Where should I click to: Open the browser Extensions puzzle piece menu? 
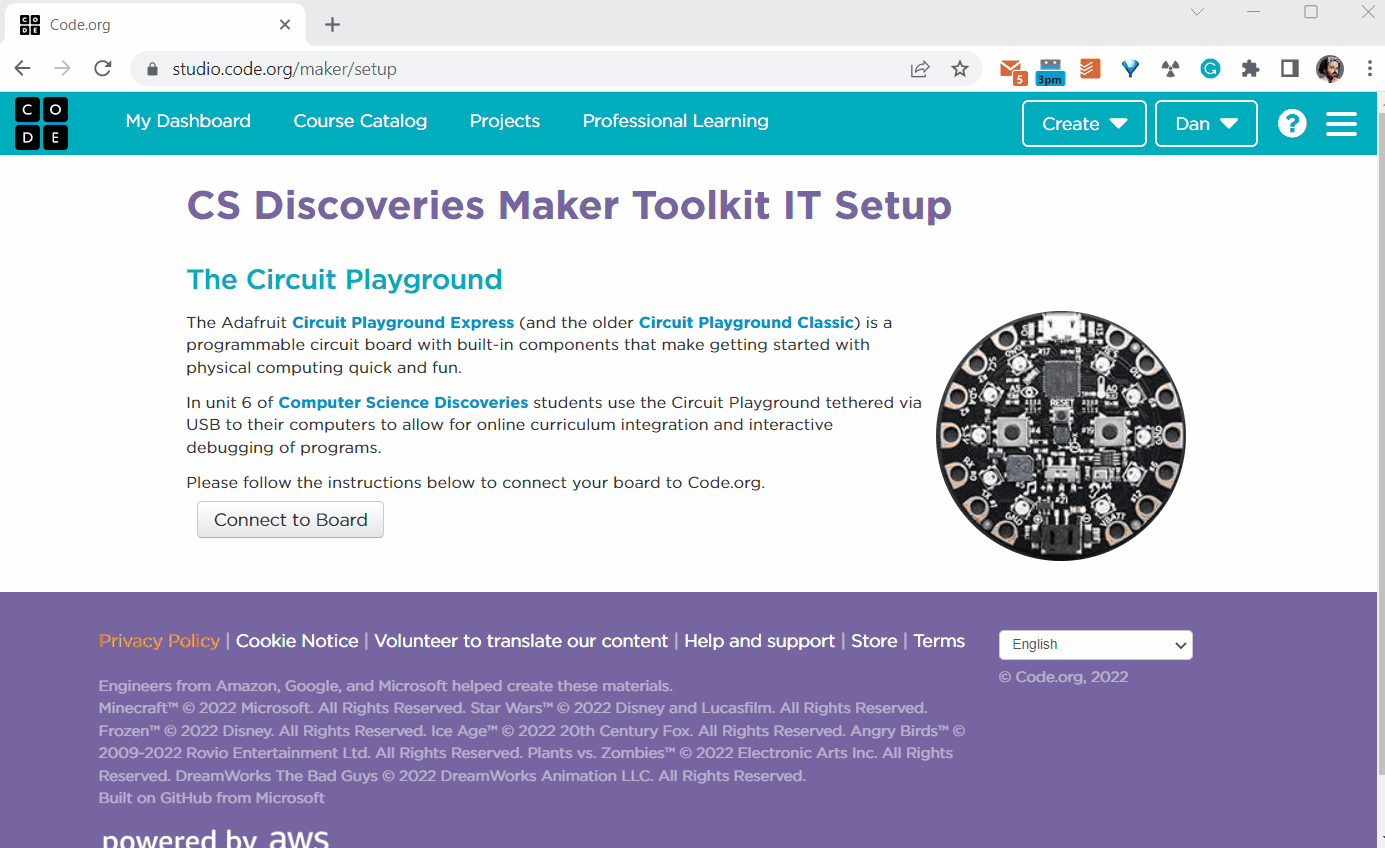click(x=1250, y=69)
